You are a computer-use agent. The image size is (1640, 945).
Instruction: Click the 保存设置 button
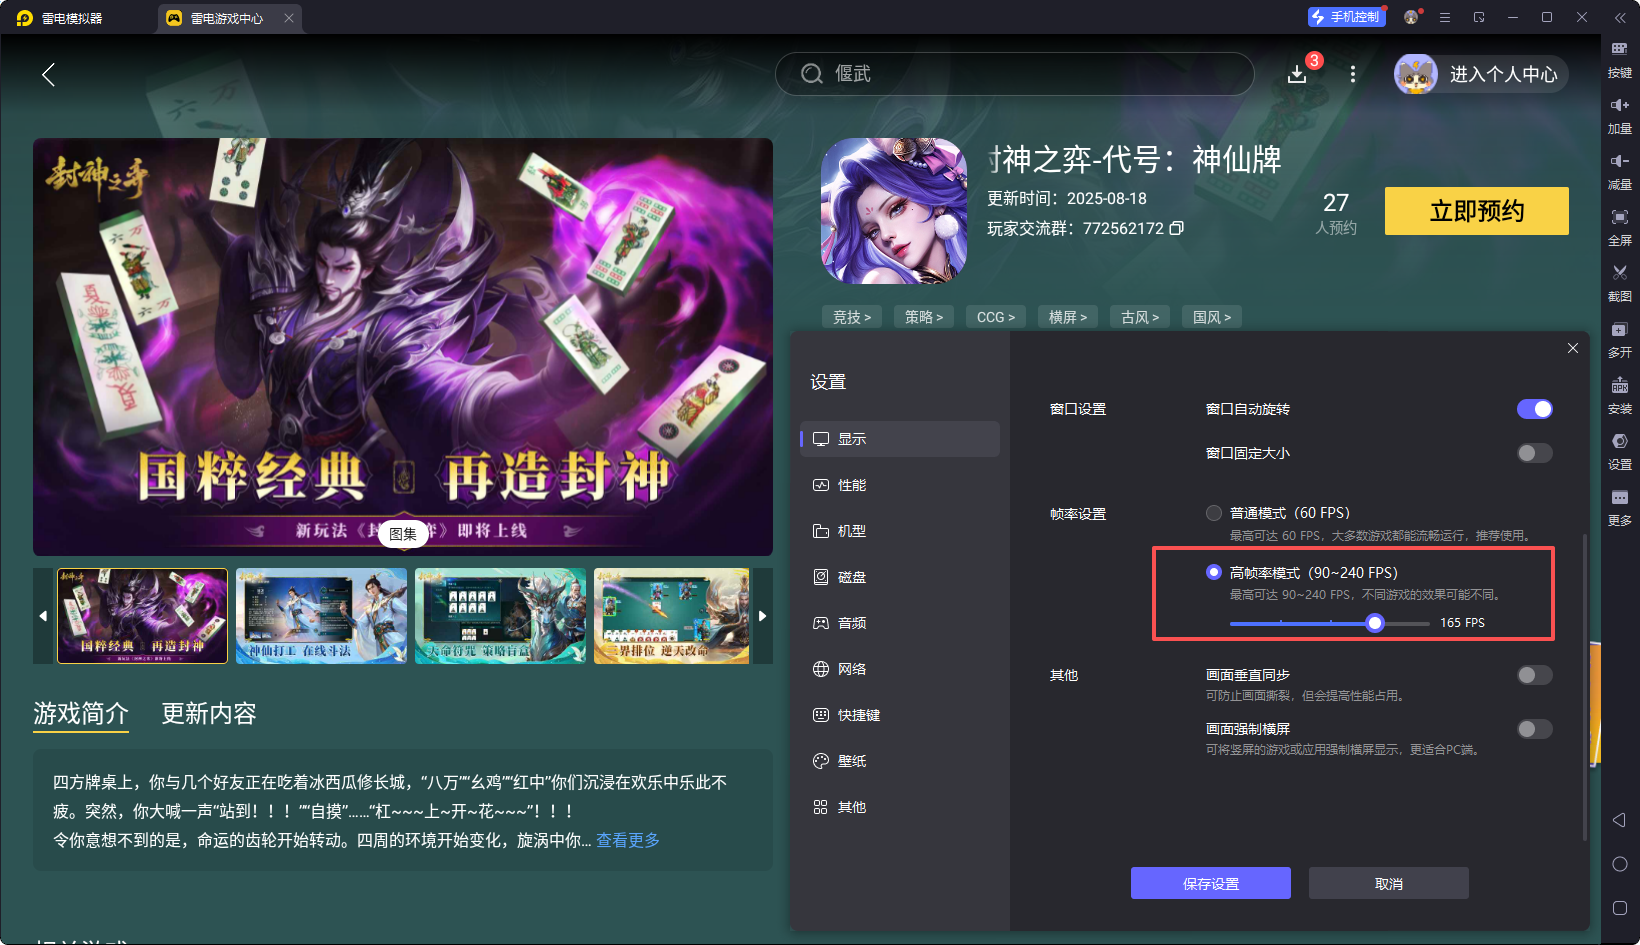[1210, 883]
